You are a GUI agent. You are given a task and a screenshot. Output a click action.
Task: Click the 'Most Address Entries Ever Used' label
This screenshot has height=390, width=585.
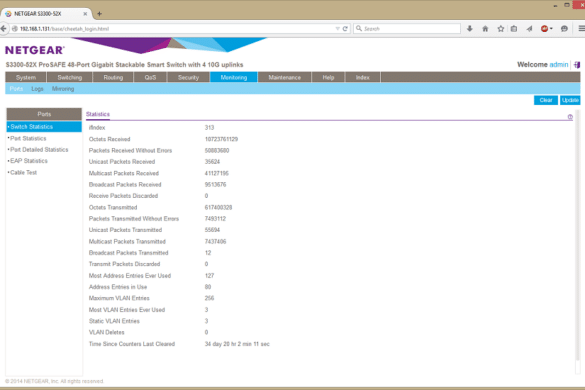[130, 276]
